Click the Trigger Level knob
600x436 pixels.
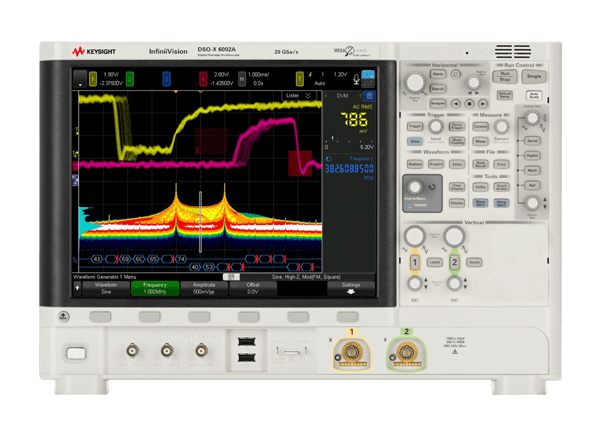click(435, 126)
